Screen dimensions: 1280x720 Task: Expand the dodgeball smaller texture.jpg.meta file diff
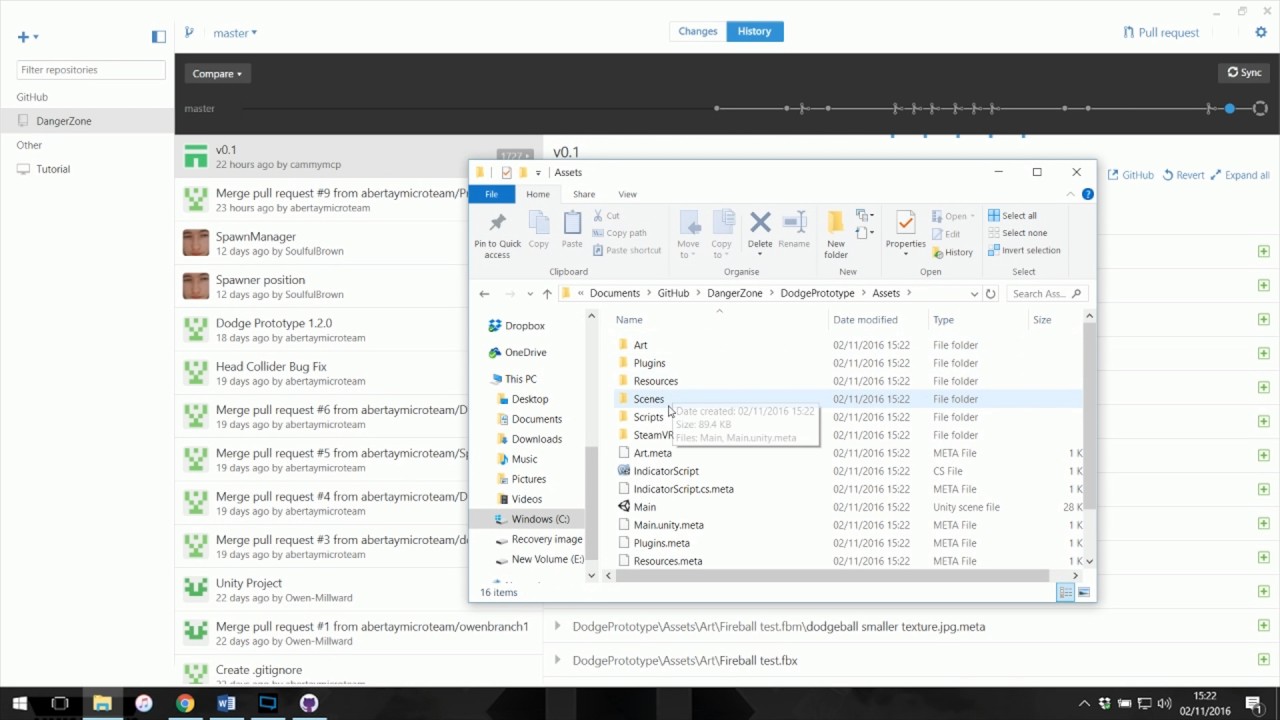click(x=558, y=626)
